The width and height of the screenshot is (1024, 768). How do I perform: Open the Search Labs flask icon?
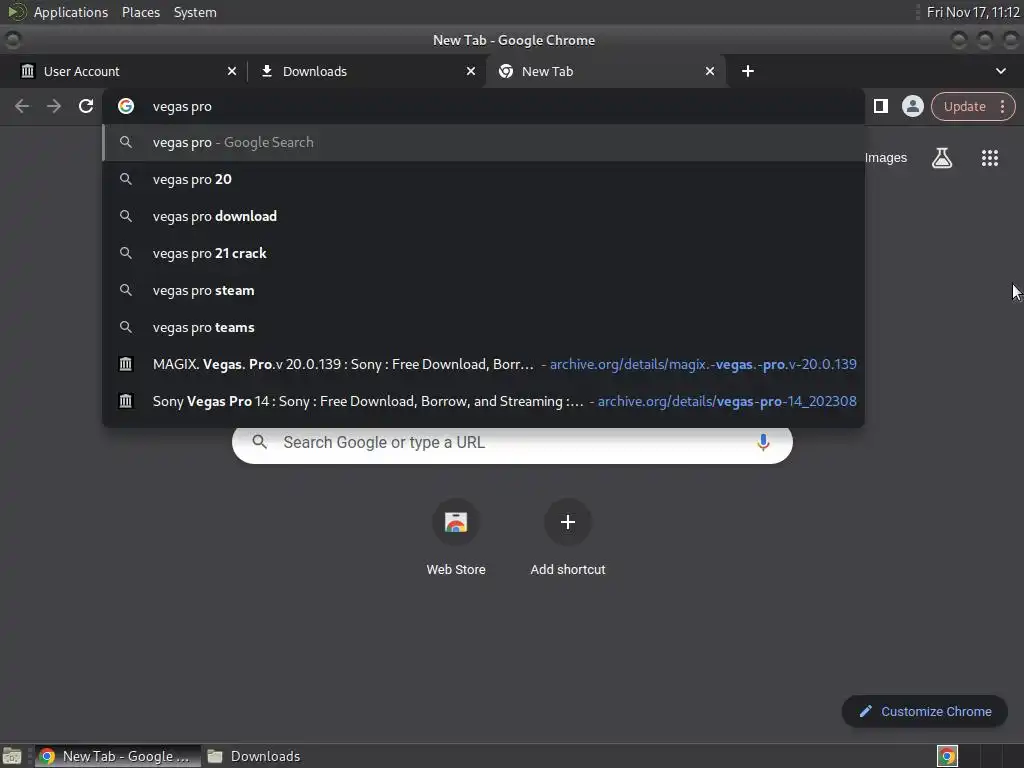[x=941, y=158]
